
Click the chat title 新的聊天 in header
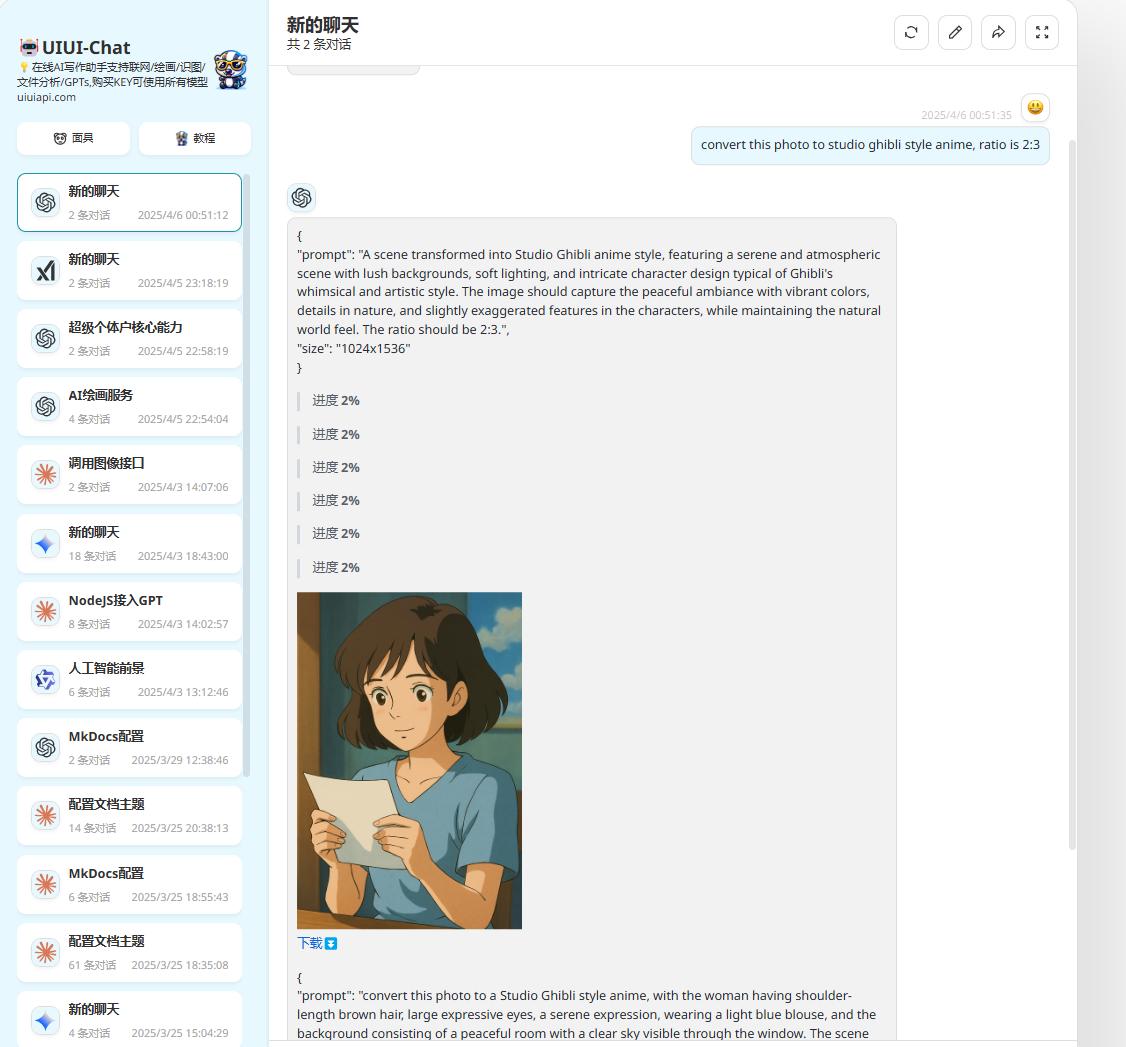(322, 25)
